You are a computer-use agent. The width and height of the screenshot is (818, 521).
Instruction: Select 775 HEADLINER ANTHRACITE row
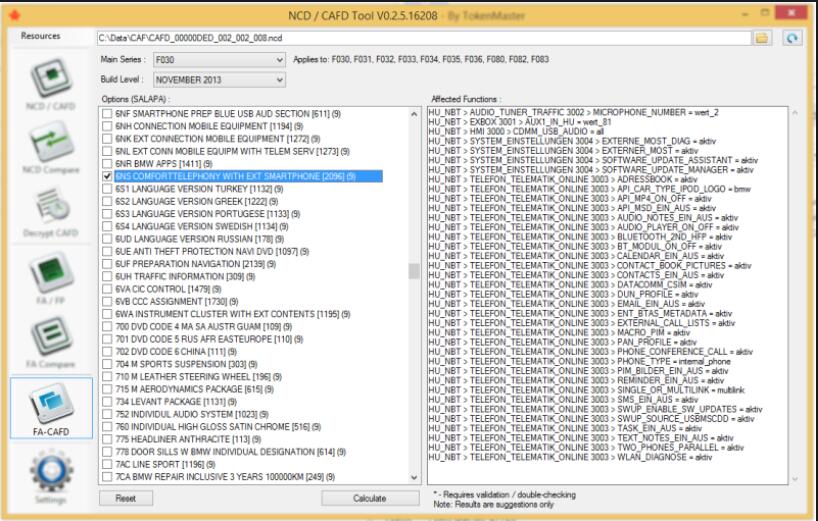[188, 439]
